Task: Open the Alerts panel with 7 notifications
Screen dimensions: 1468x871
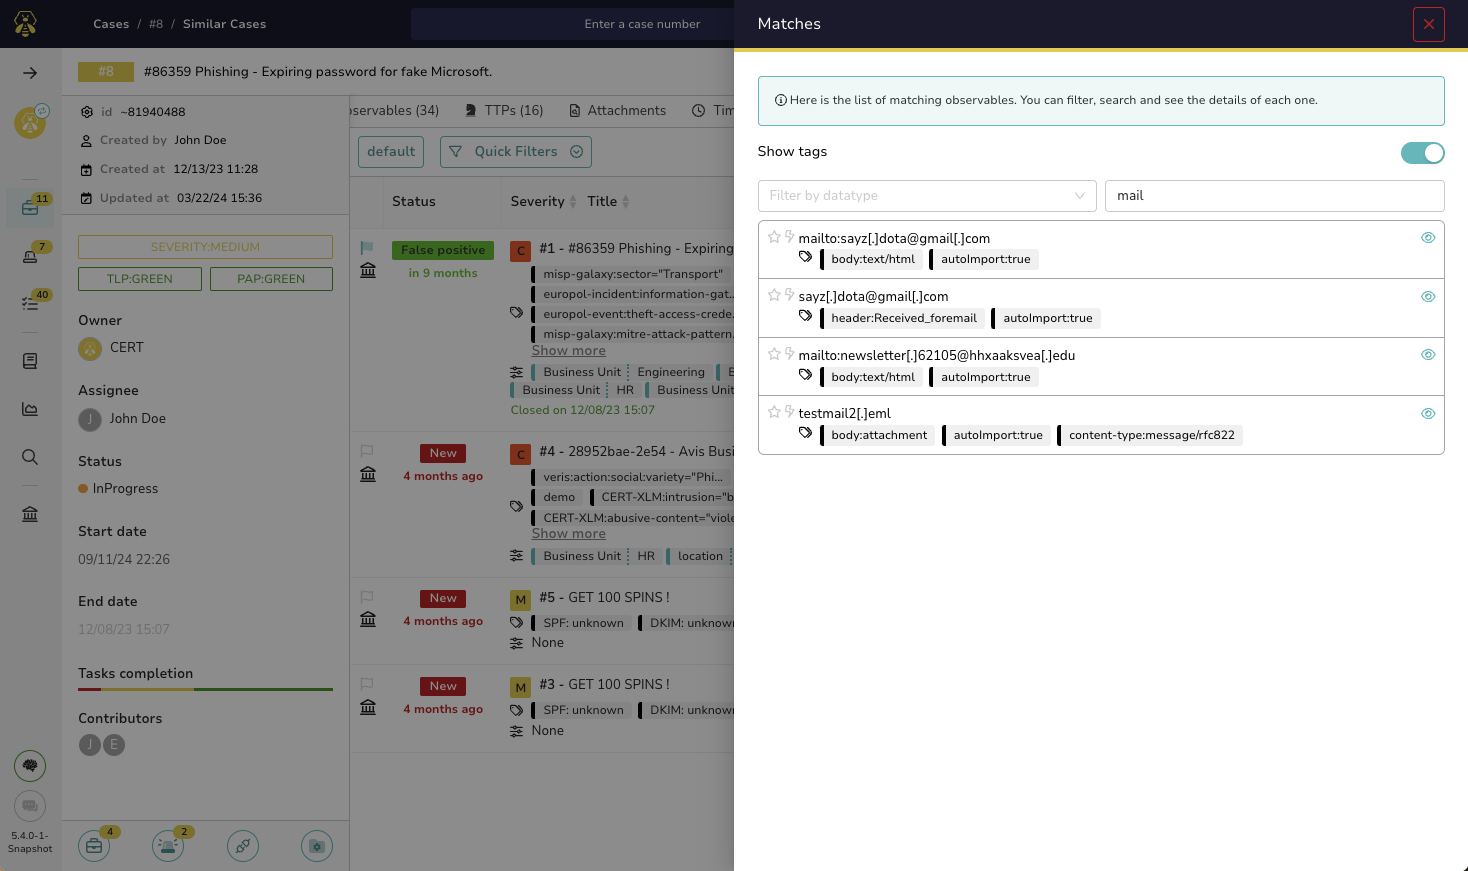Action: 30,257
